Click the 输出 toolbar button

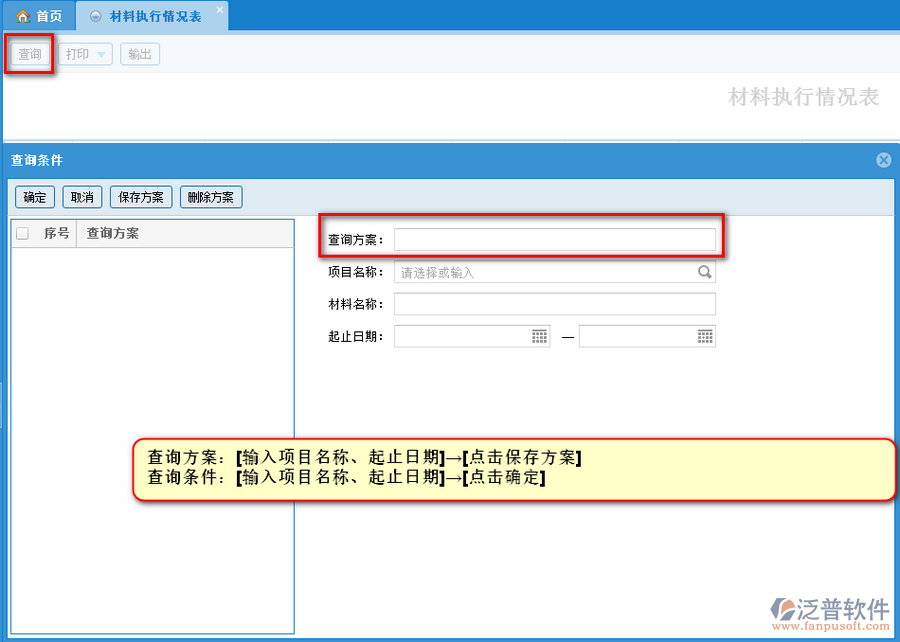click(140, 54)
